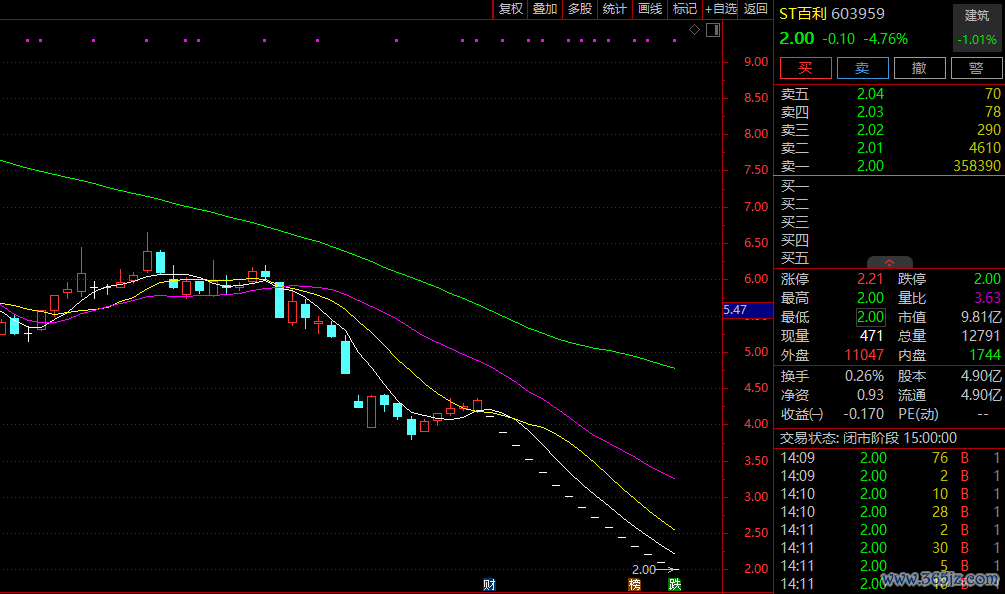Click the -4.76% change percentage
The width and height of the screenshot is (1005, 594).
(x=885, y=39)
